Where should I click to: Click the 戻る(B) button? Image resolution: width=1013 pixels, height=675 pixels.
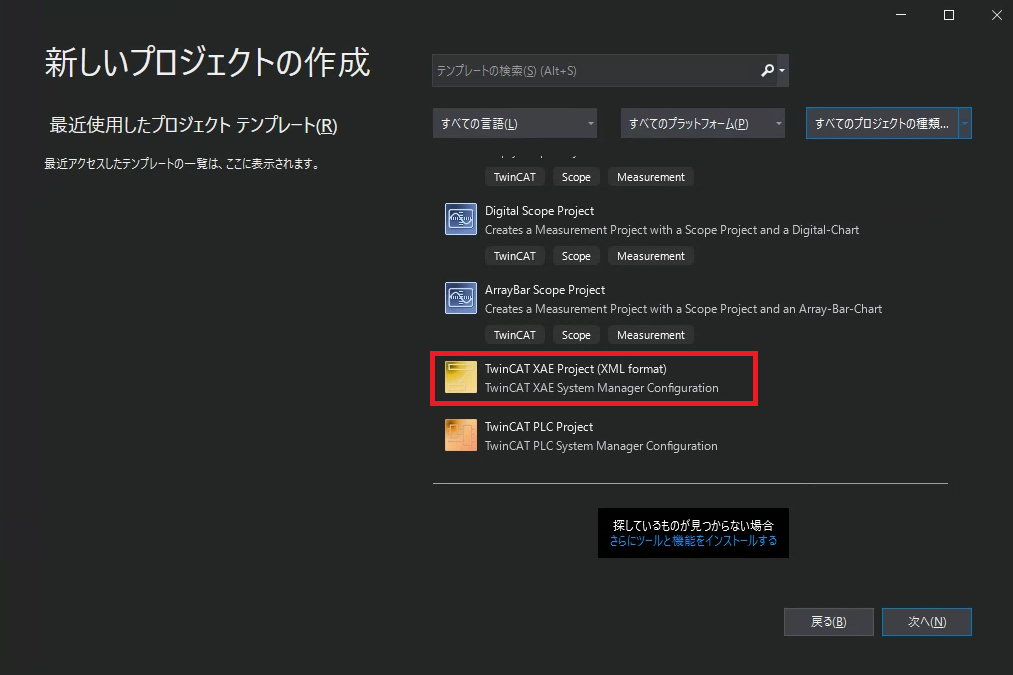(829, 622)
